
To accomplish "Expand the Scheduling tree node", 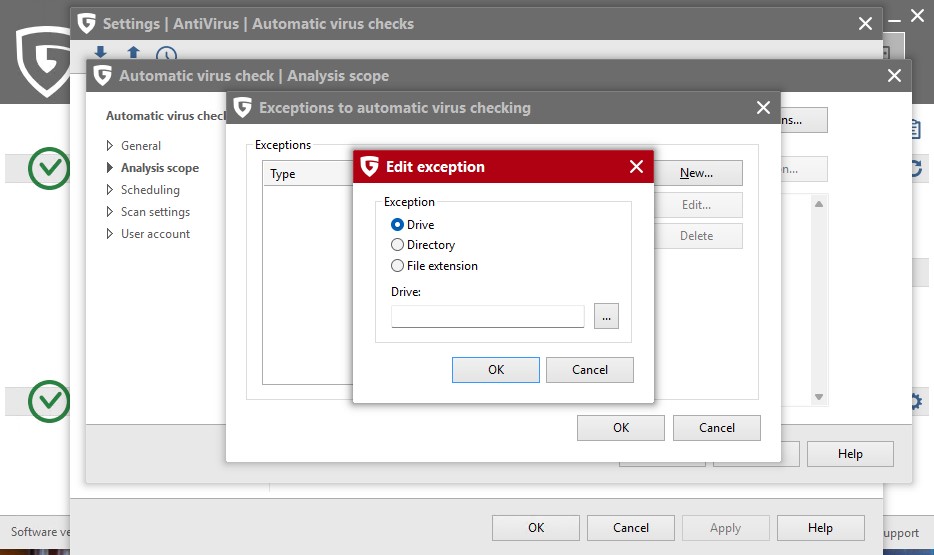I will click(110, 189).
